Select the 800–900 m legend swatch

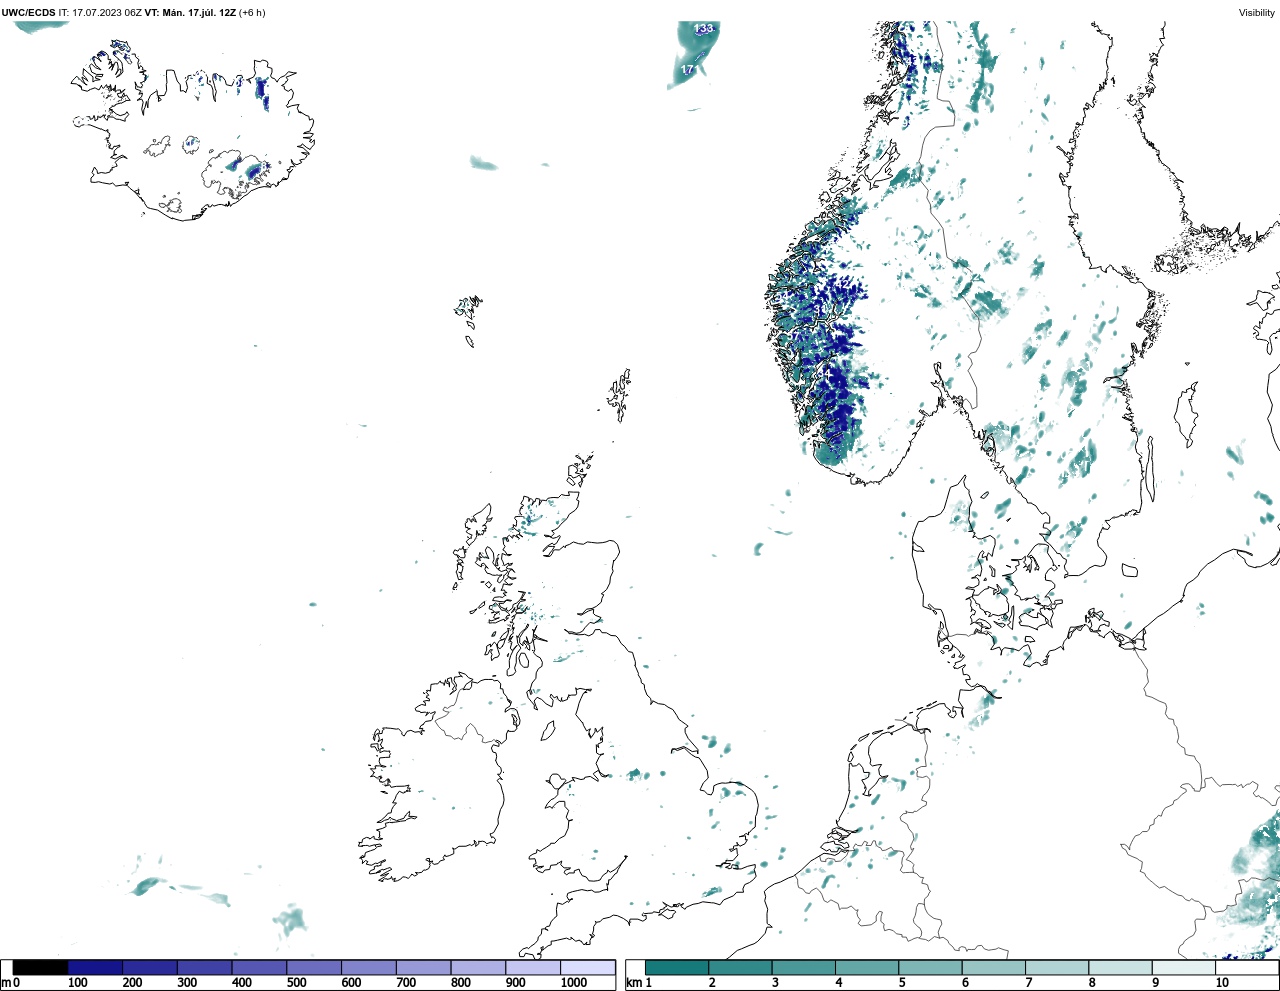click(478, 968)
